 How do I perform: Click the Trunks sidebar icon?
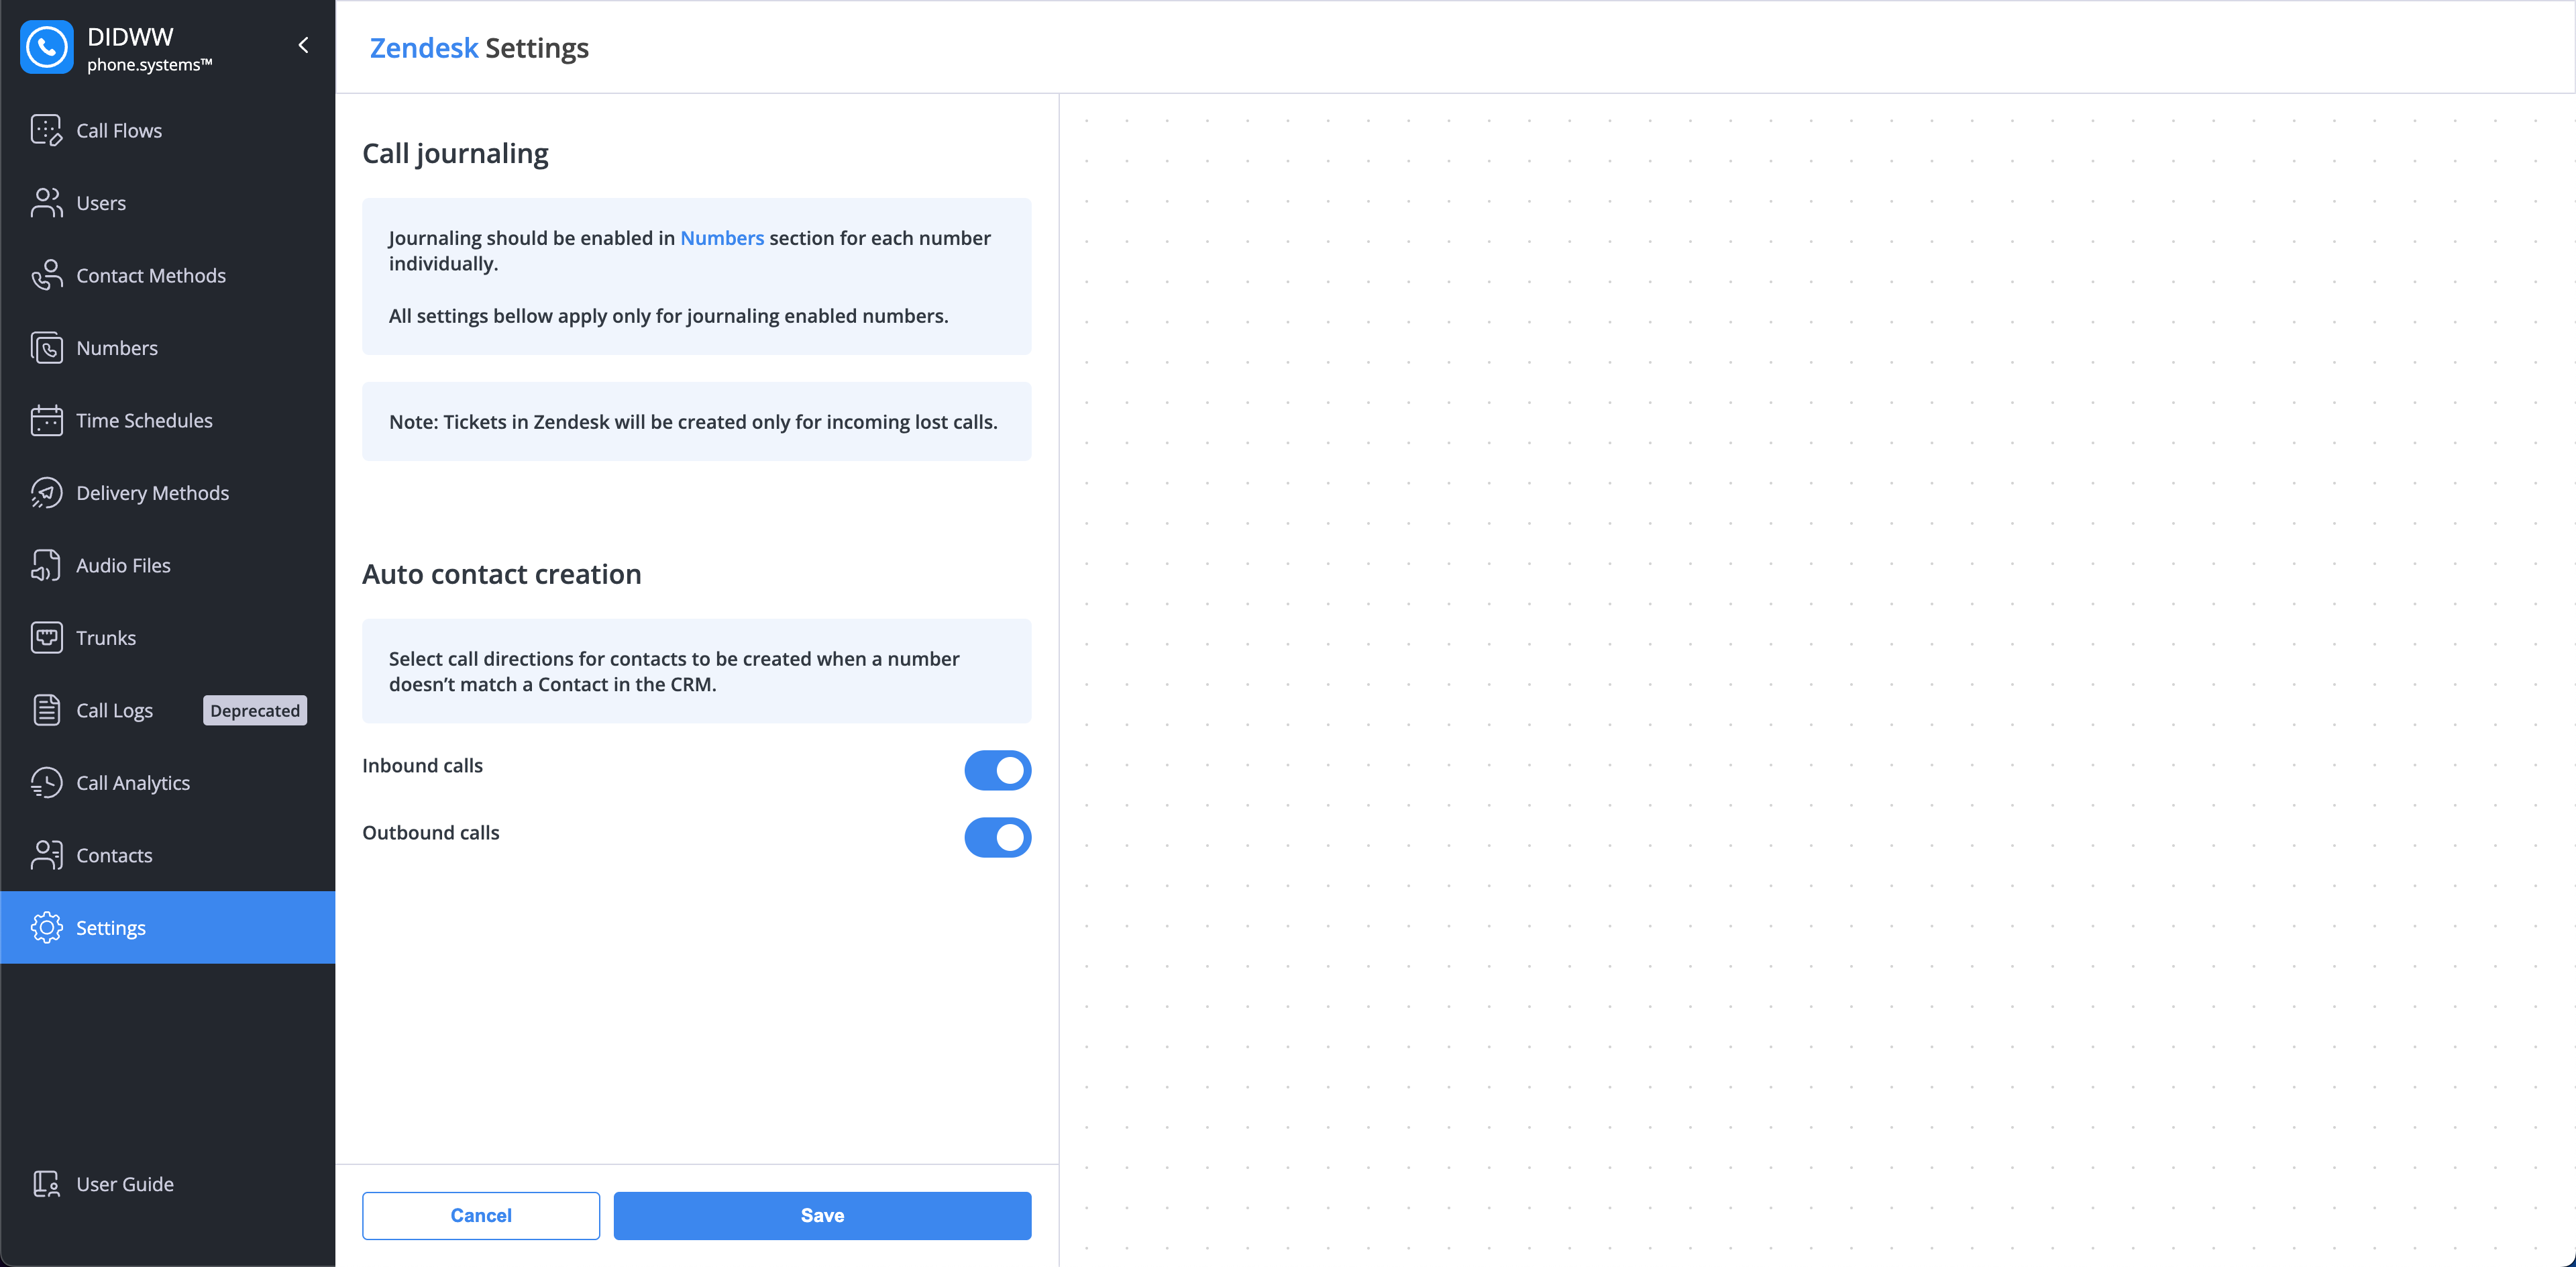(46, 638)
